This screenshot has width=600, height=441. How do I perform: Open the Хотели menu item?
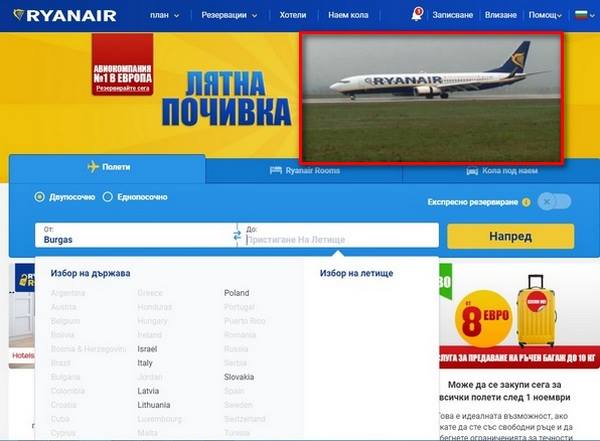pyautogui.click(x=293, y=15)
